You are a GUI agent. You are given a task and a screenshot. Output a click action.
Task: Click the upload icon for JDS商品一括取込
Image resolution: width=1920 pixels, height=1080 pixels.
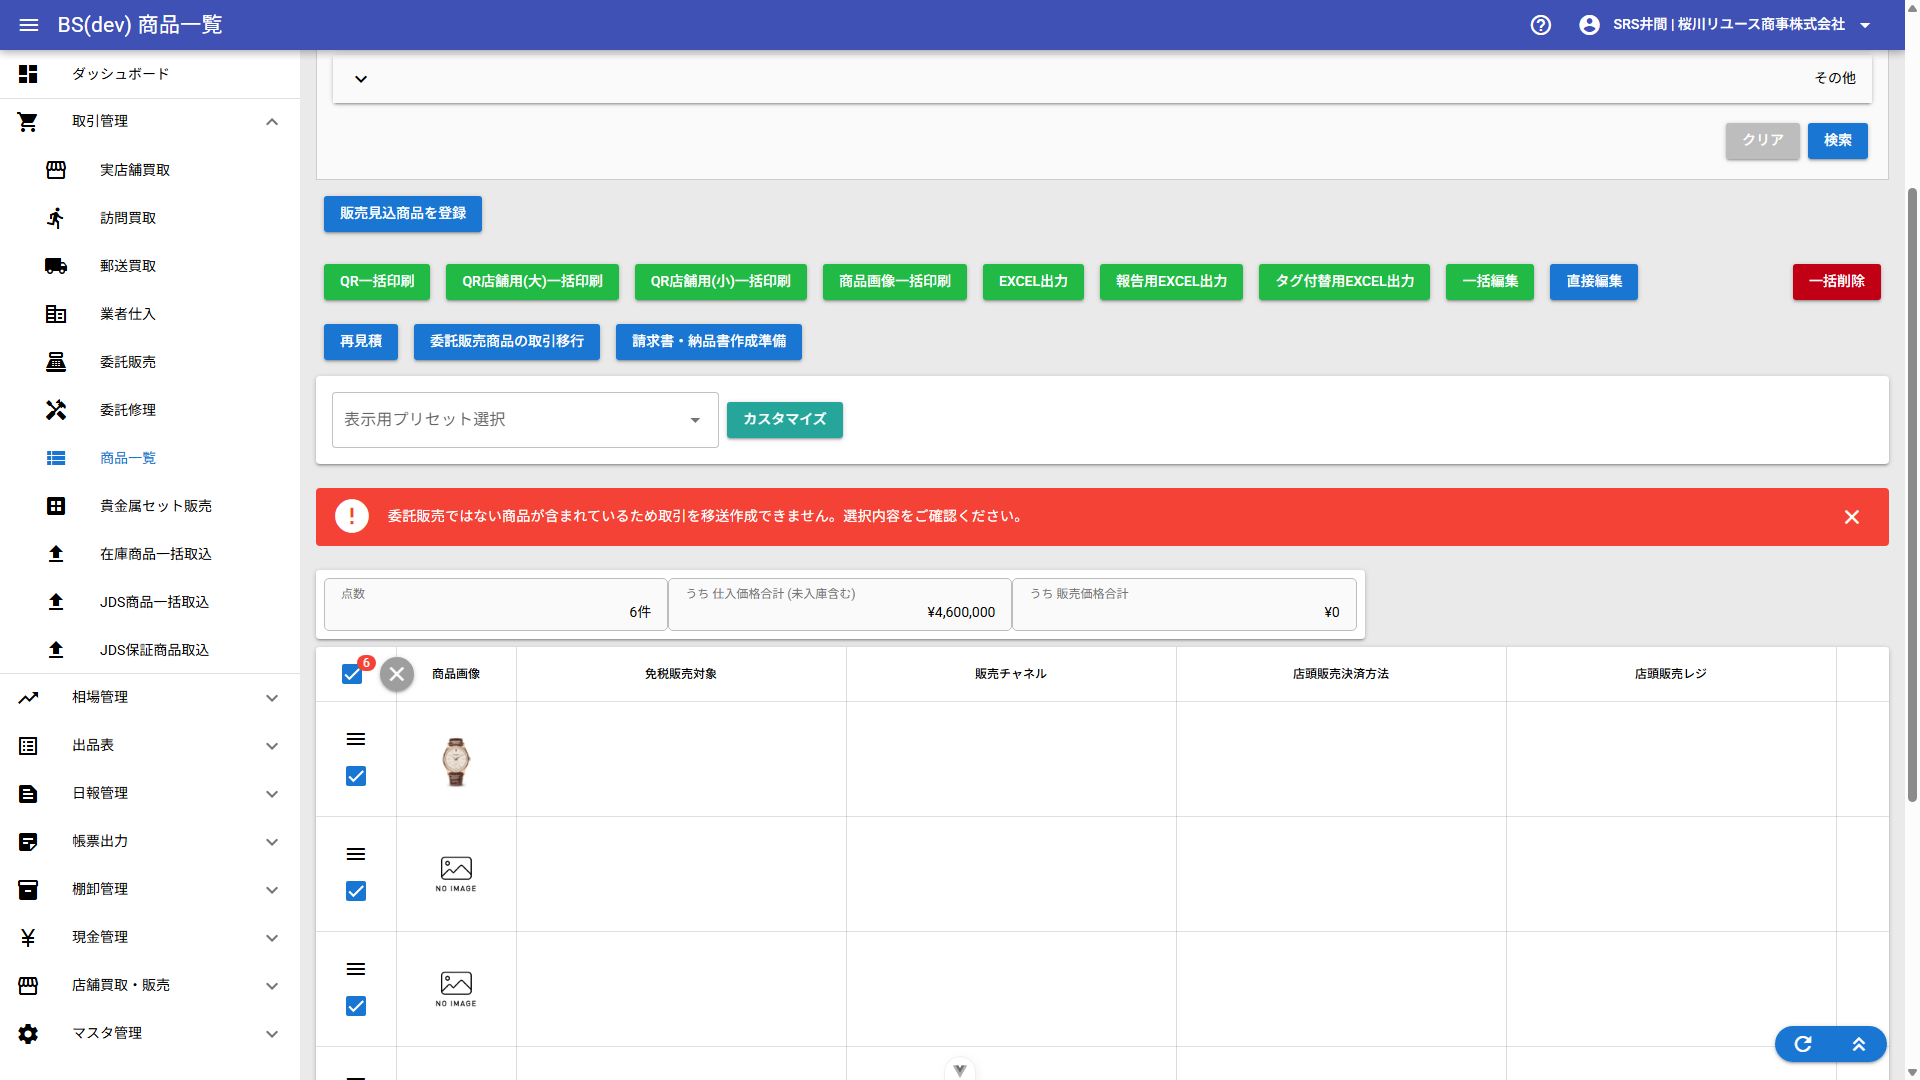(x=56, y=602)
